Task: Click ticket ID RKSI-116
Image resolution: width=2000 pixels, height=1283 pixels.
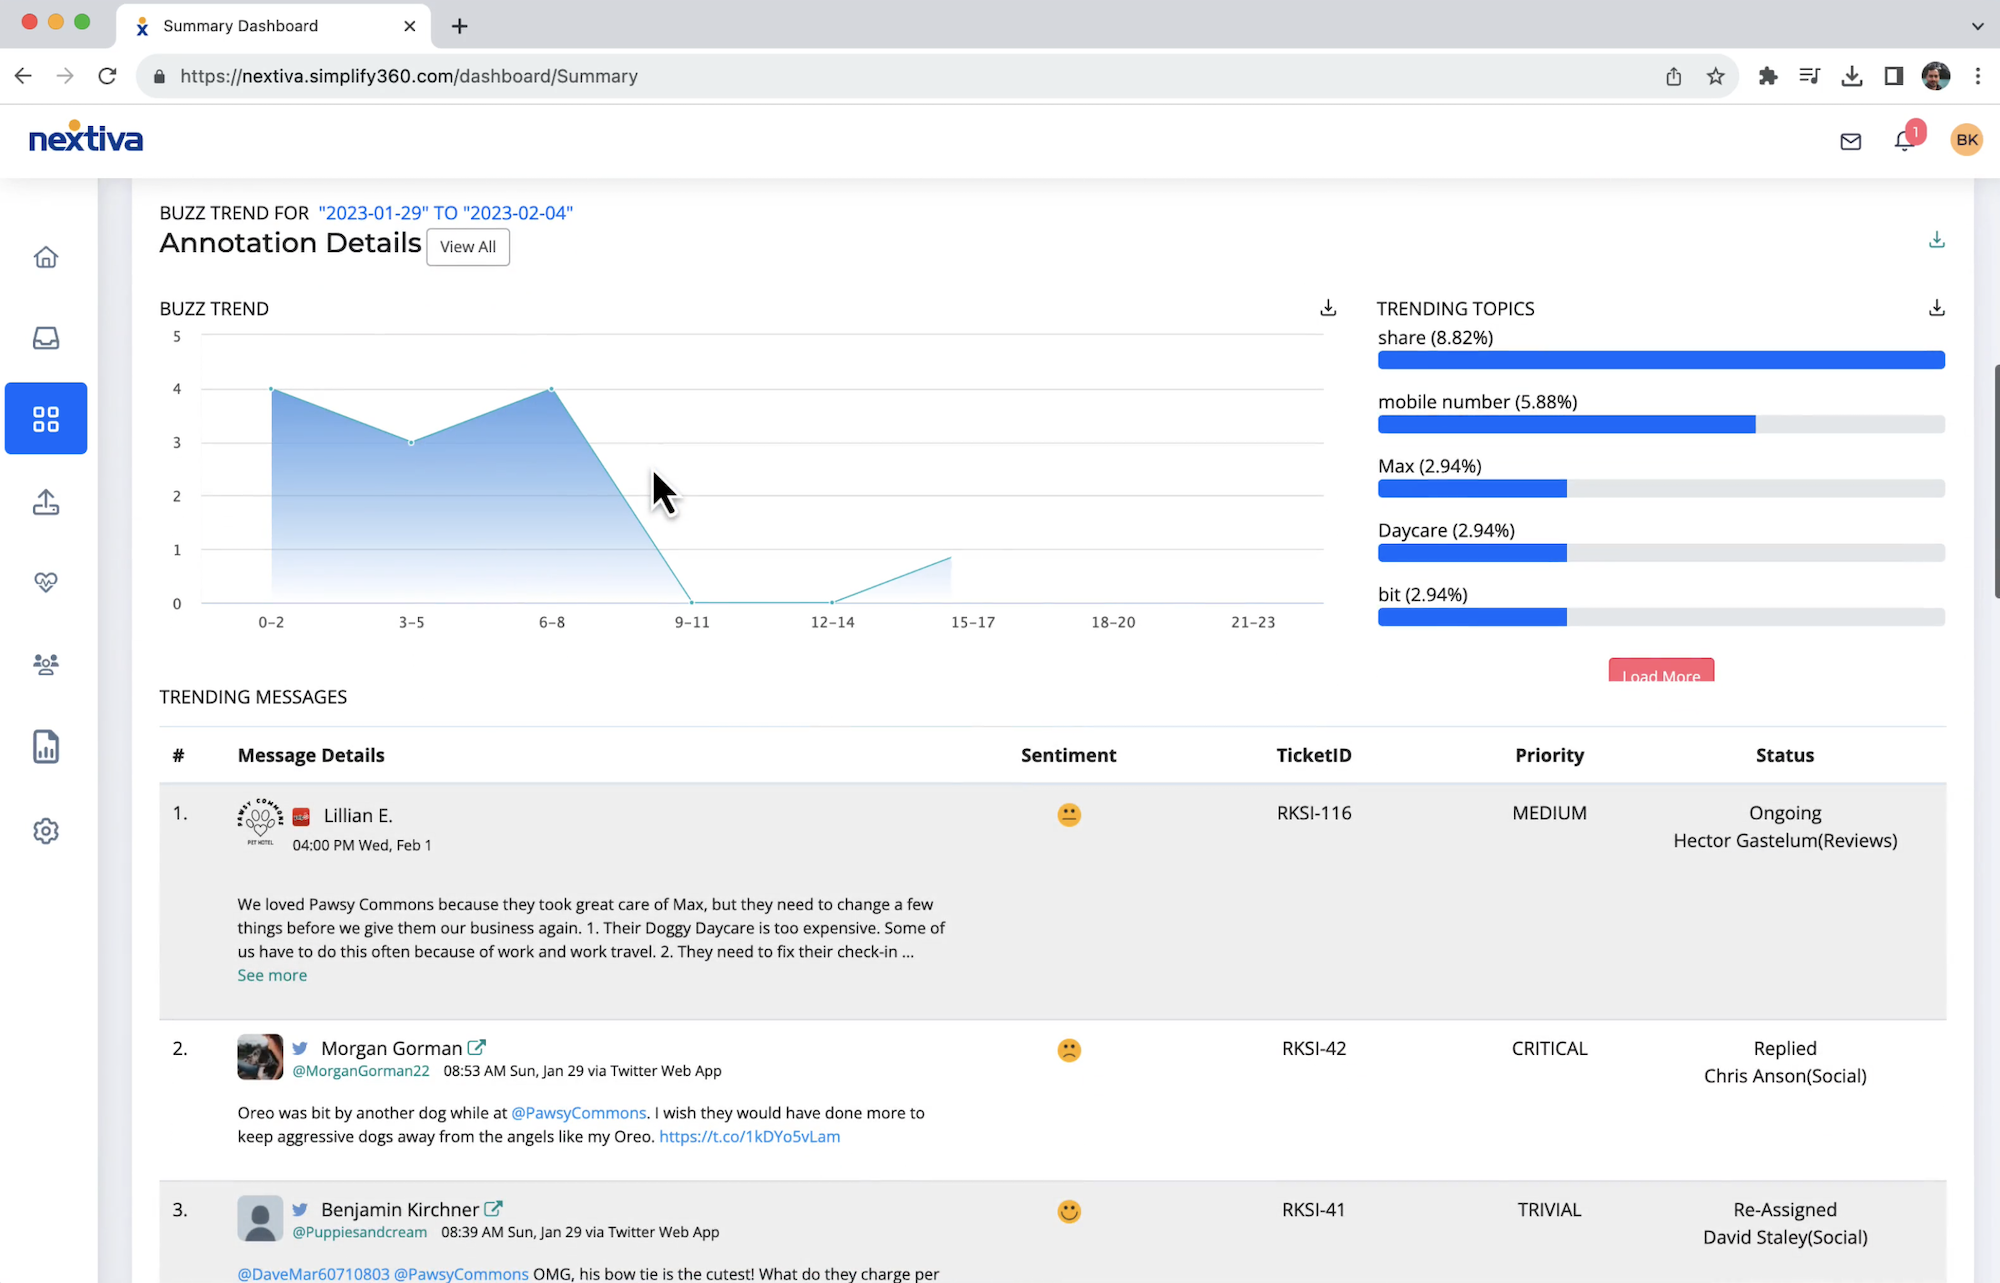Action: [x=1314, y=813]
